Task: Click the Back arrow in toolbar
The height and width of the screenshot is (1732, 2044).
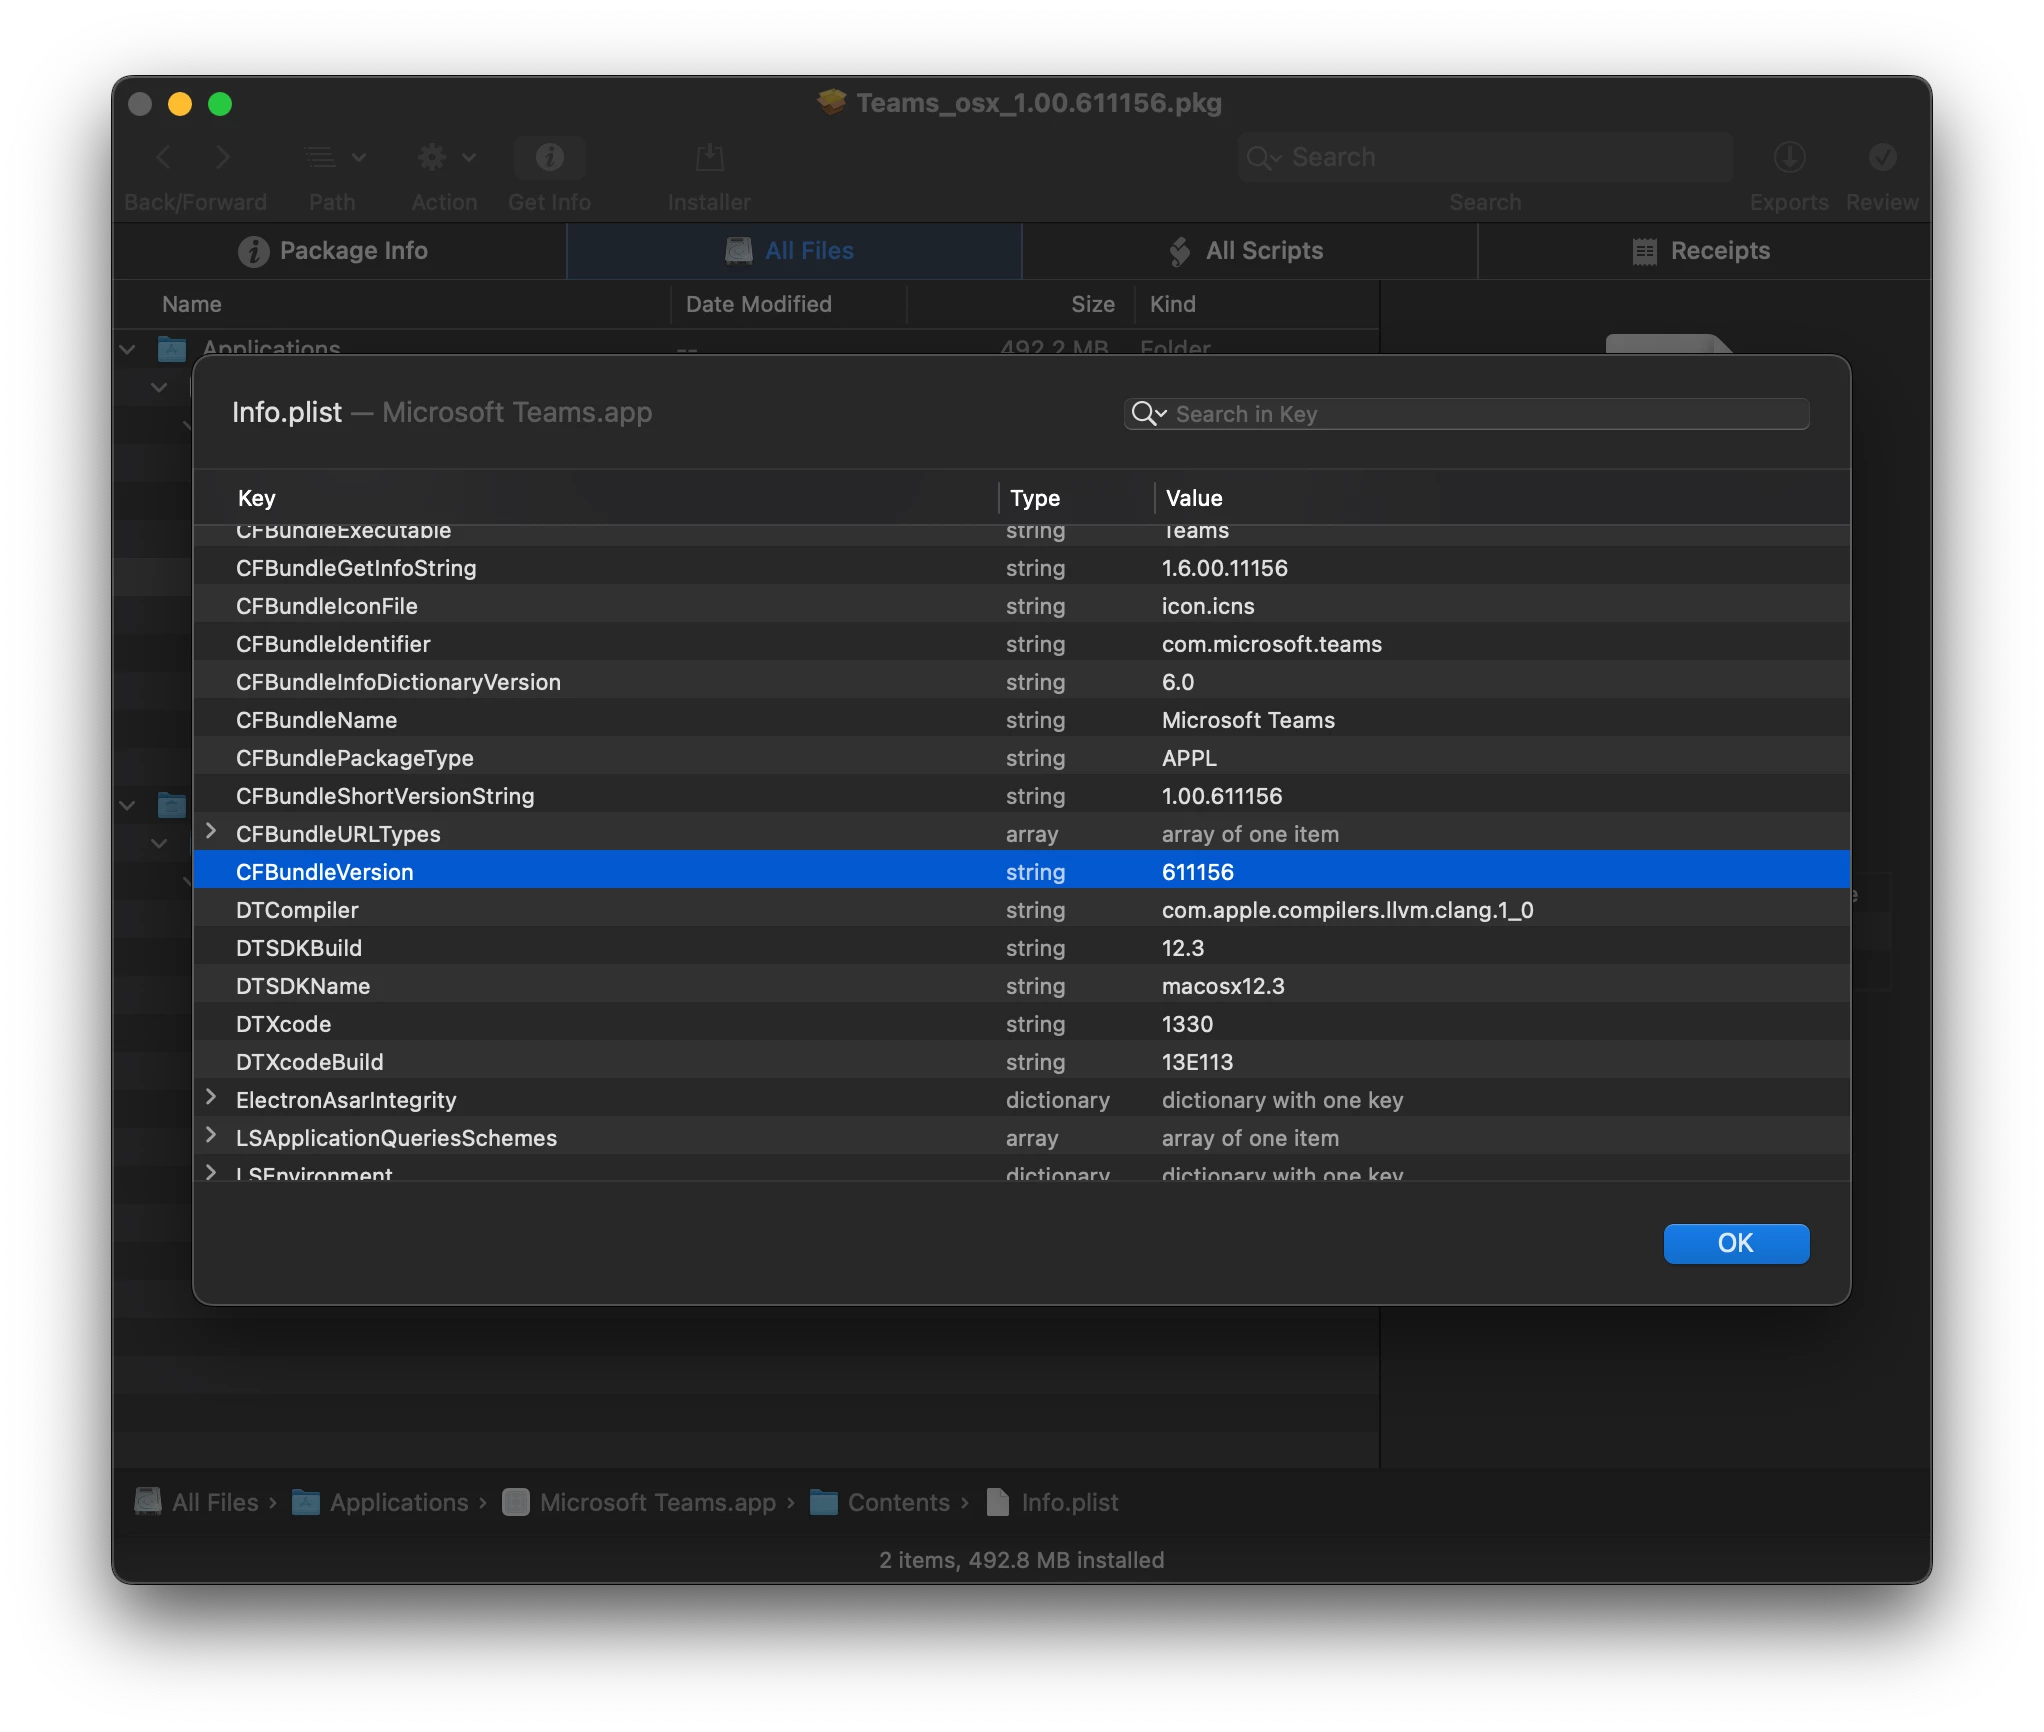Action: click(165, 157)
